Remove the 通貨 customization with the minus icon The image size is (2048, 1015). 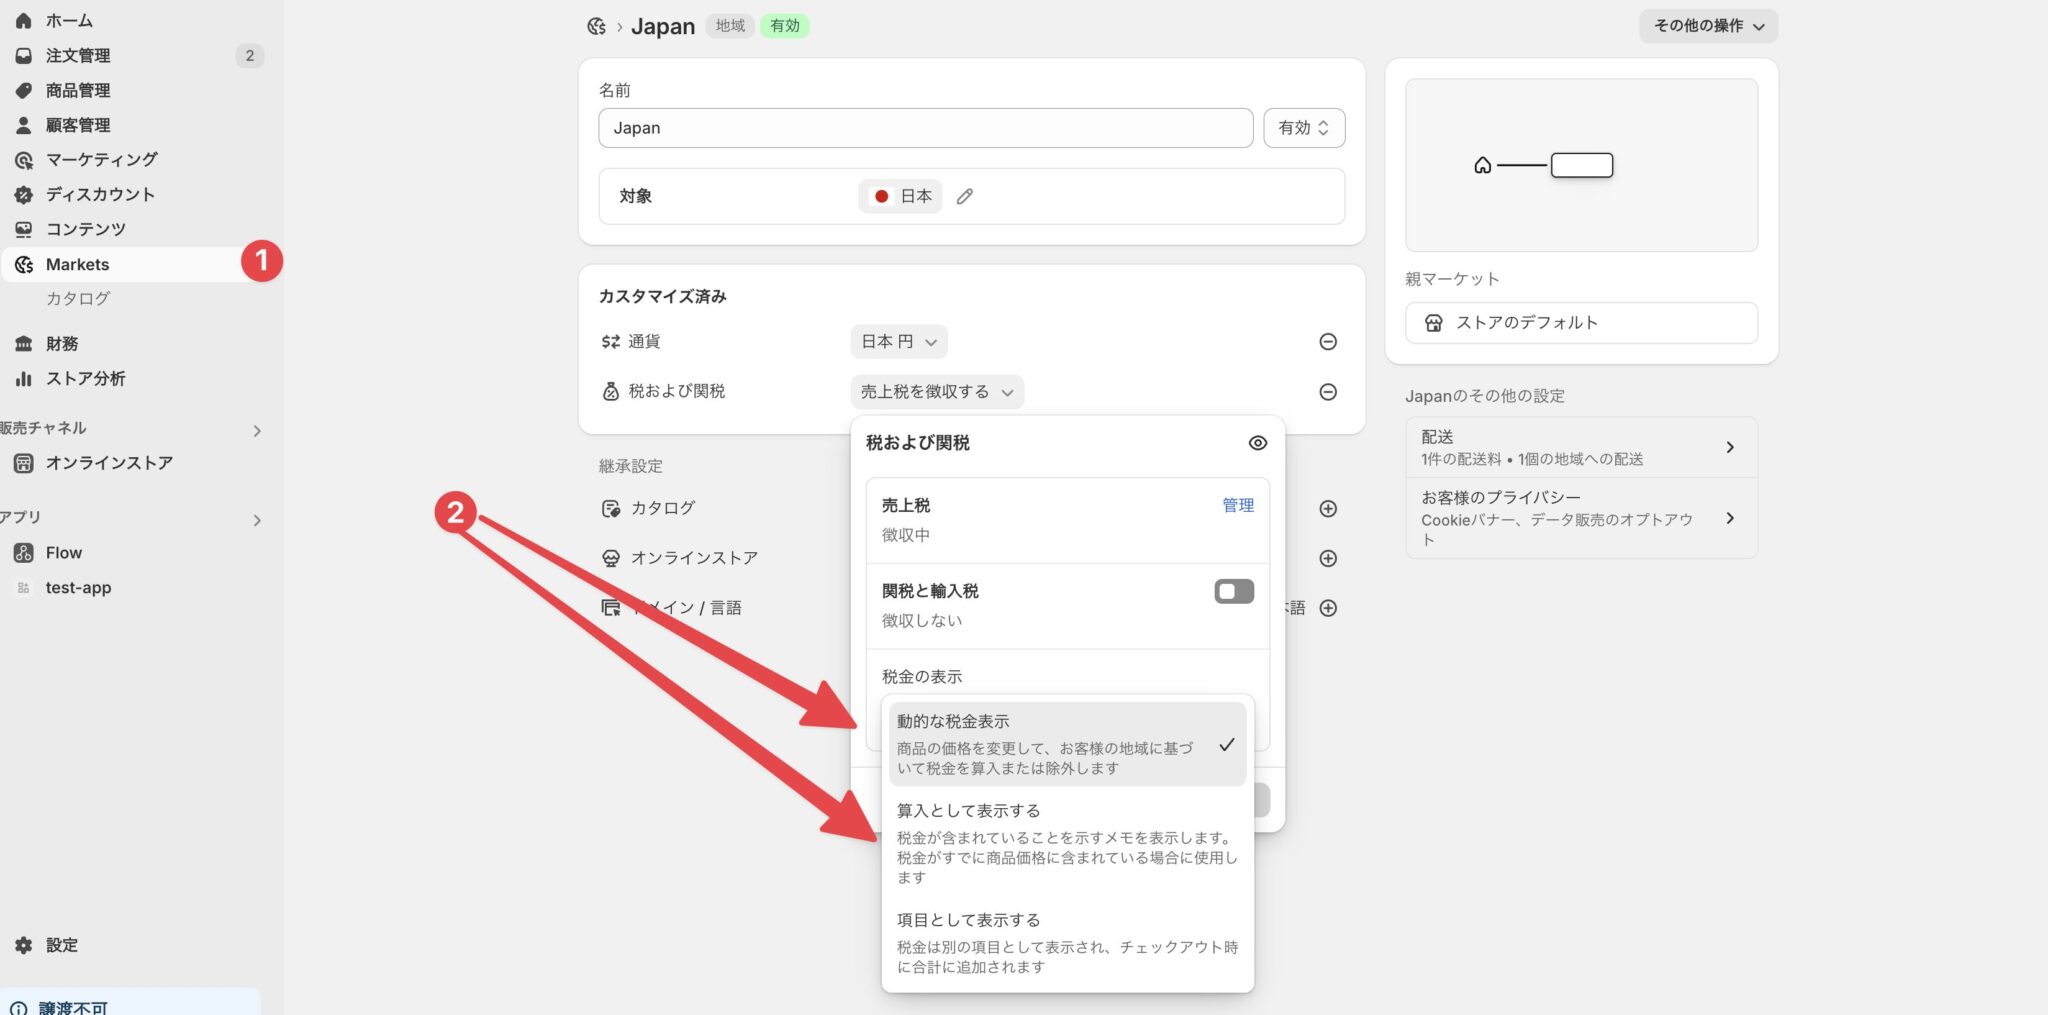1328,341
